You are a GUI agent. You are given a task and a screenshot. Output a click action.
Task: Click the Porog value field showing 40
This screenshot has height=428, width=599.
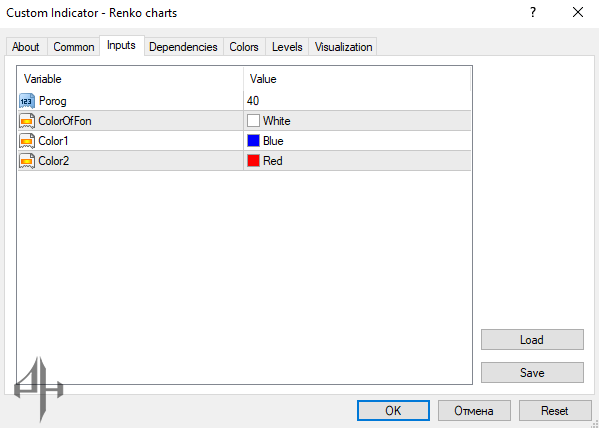click(x=357, y=101)
